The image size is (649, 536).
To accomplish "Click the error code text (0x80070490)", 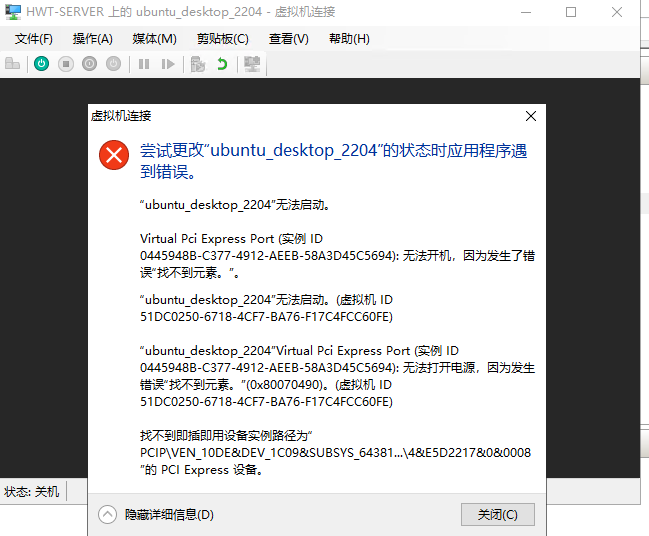I will (x=285, y=385).
